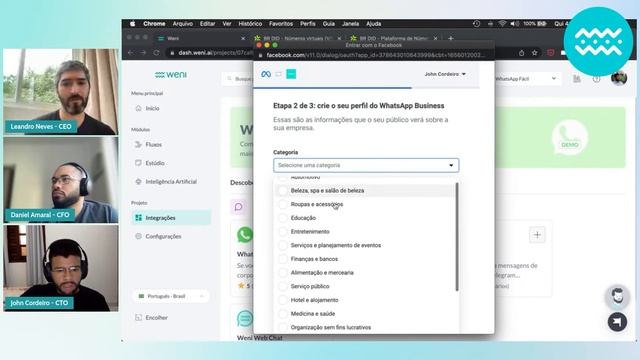
Task: Click the building organization icon in top bar
Action: point(577,78)
